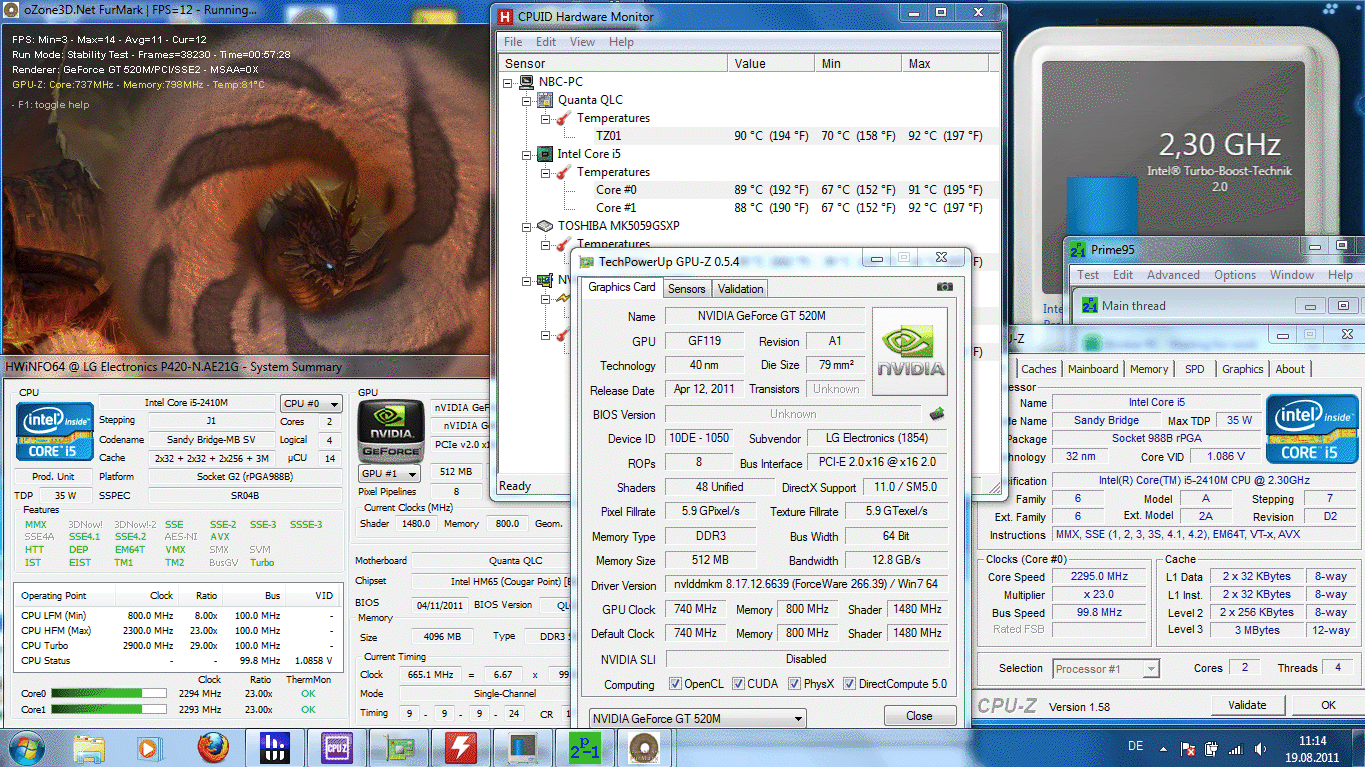
Task: Click the Intel Core i5 chip icon in Hardware Monitor
Action: click(x=545, y=154)
